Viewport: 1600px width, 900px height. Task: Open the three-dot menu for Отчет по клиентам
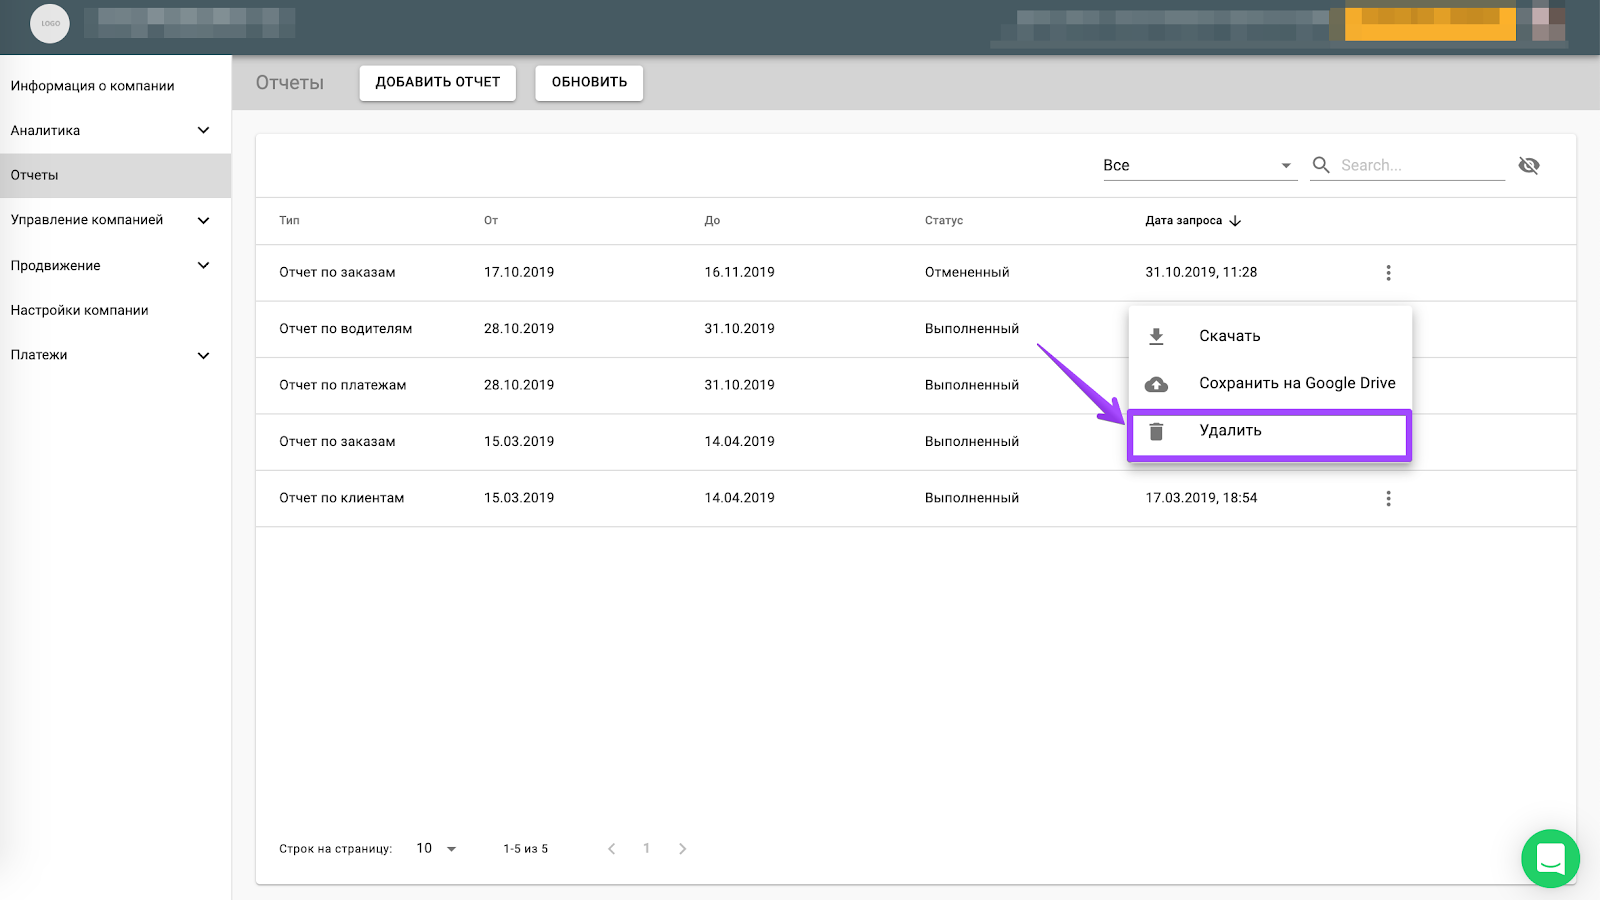(1388, 498)
